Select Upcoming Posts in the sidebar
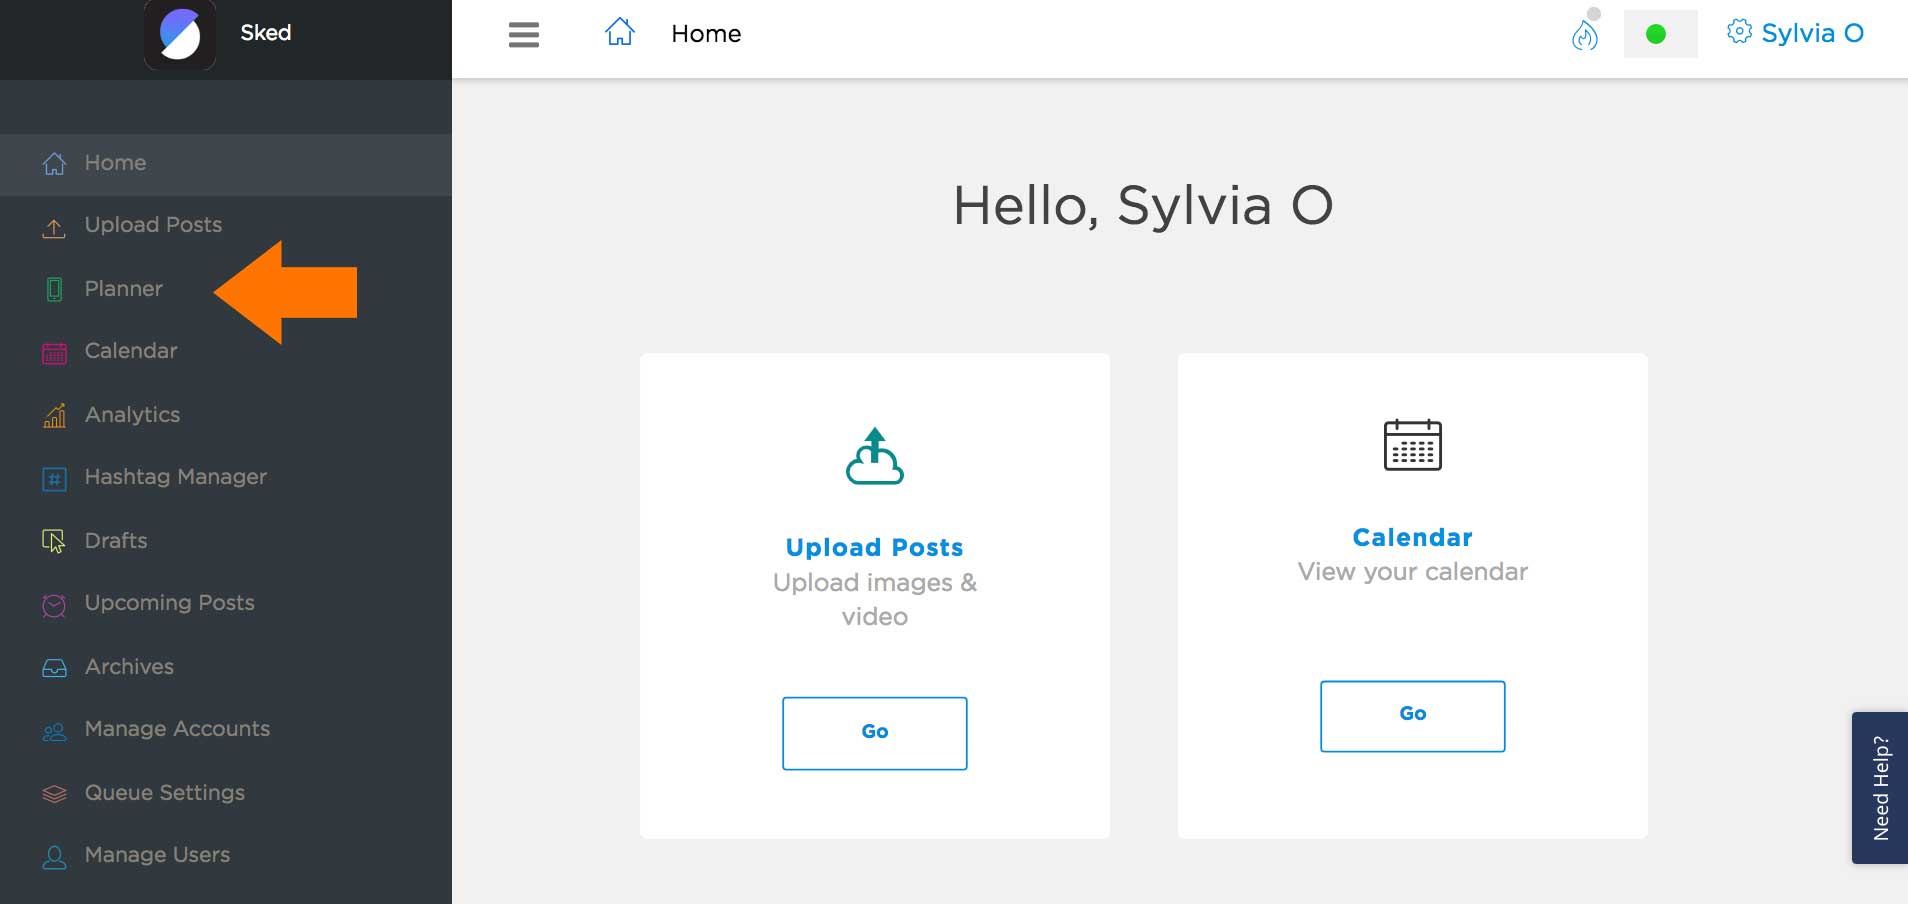 point(168,603)
